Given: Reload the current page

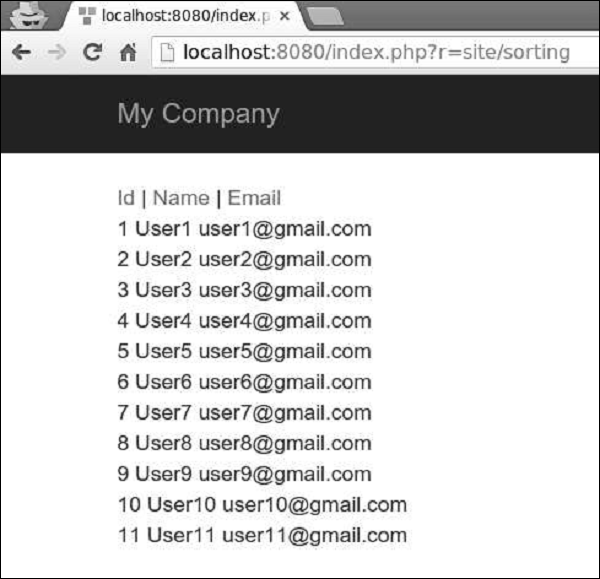Looking at the screenshot, I should coord(93,53).
